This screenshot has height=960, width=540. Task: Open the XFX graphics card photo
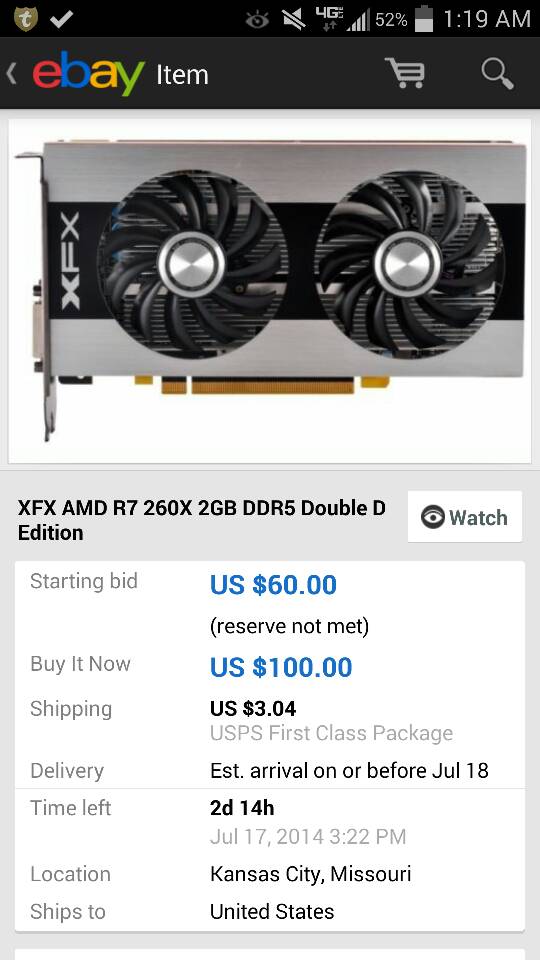269,291
